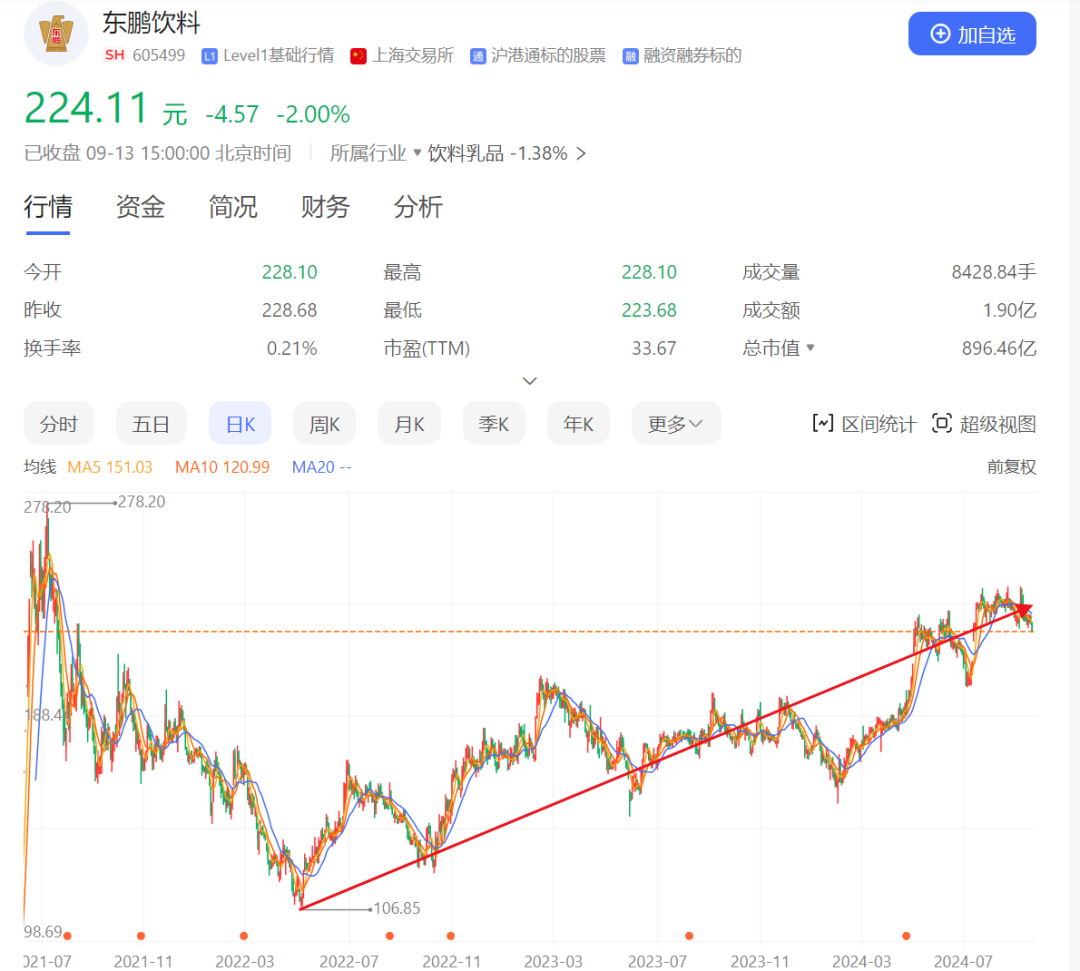Click the 沪港通标的股票 tag icon
The width and height of the screenshot is (1080, 971).
[x=478, y=56]
